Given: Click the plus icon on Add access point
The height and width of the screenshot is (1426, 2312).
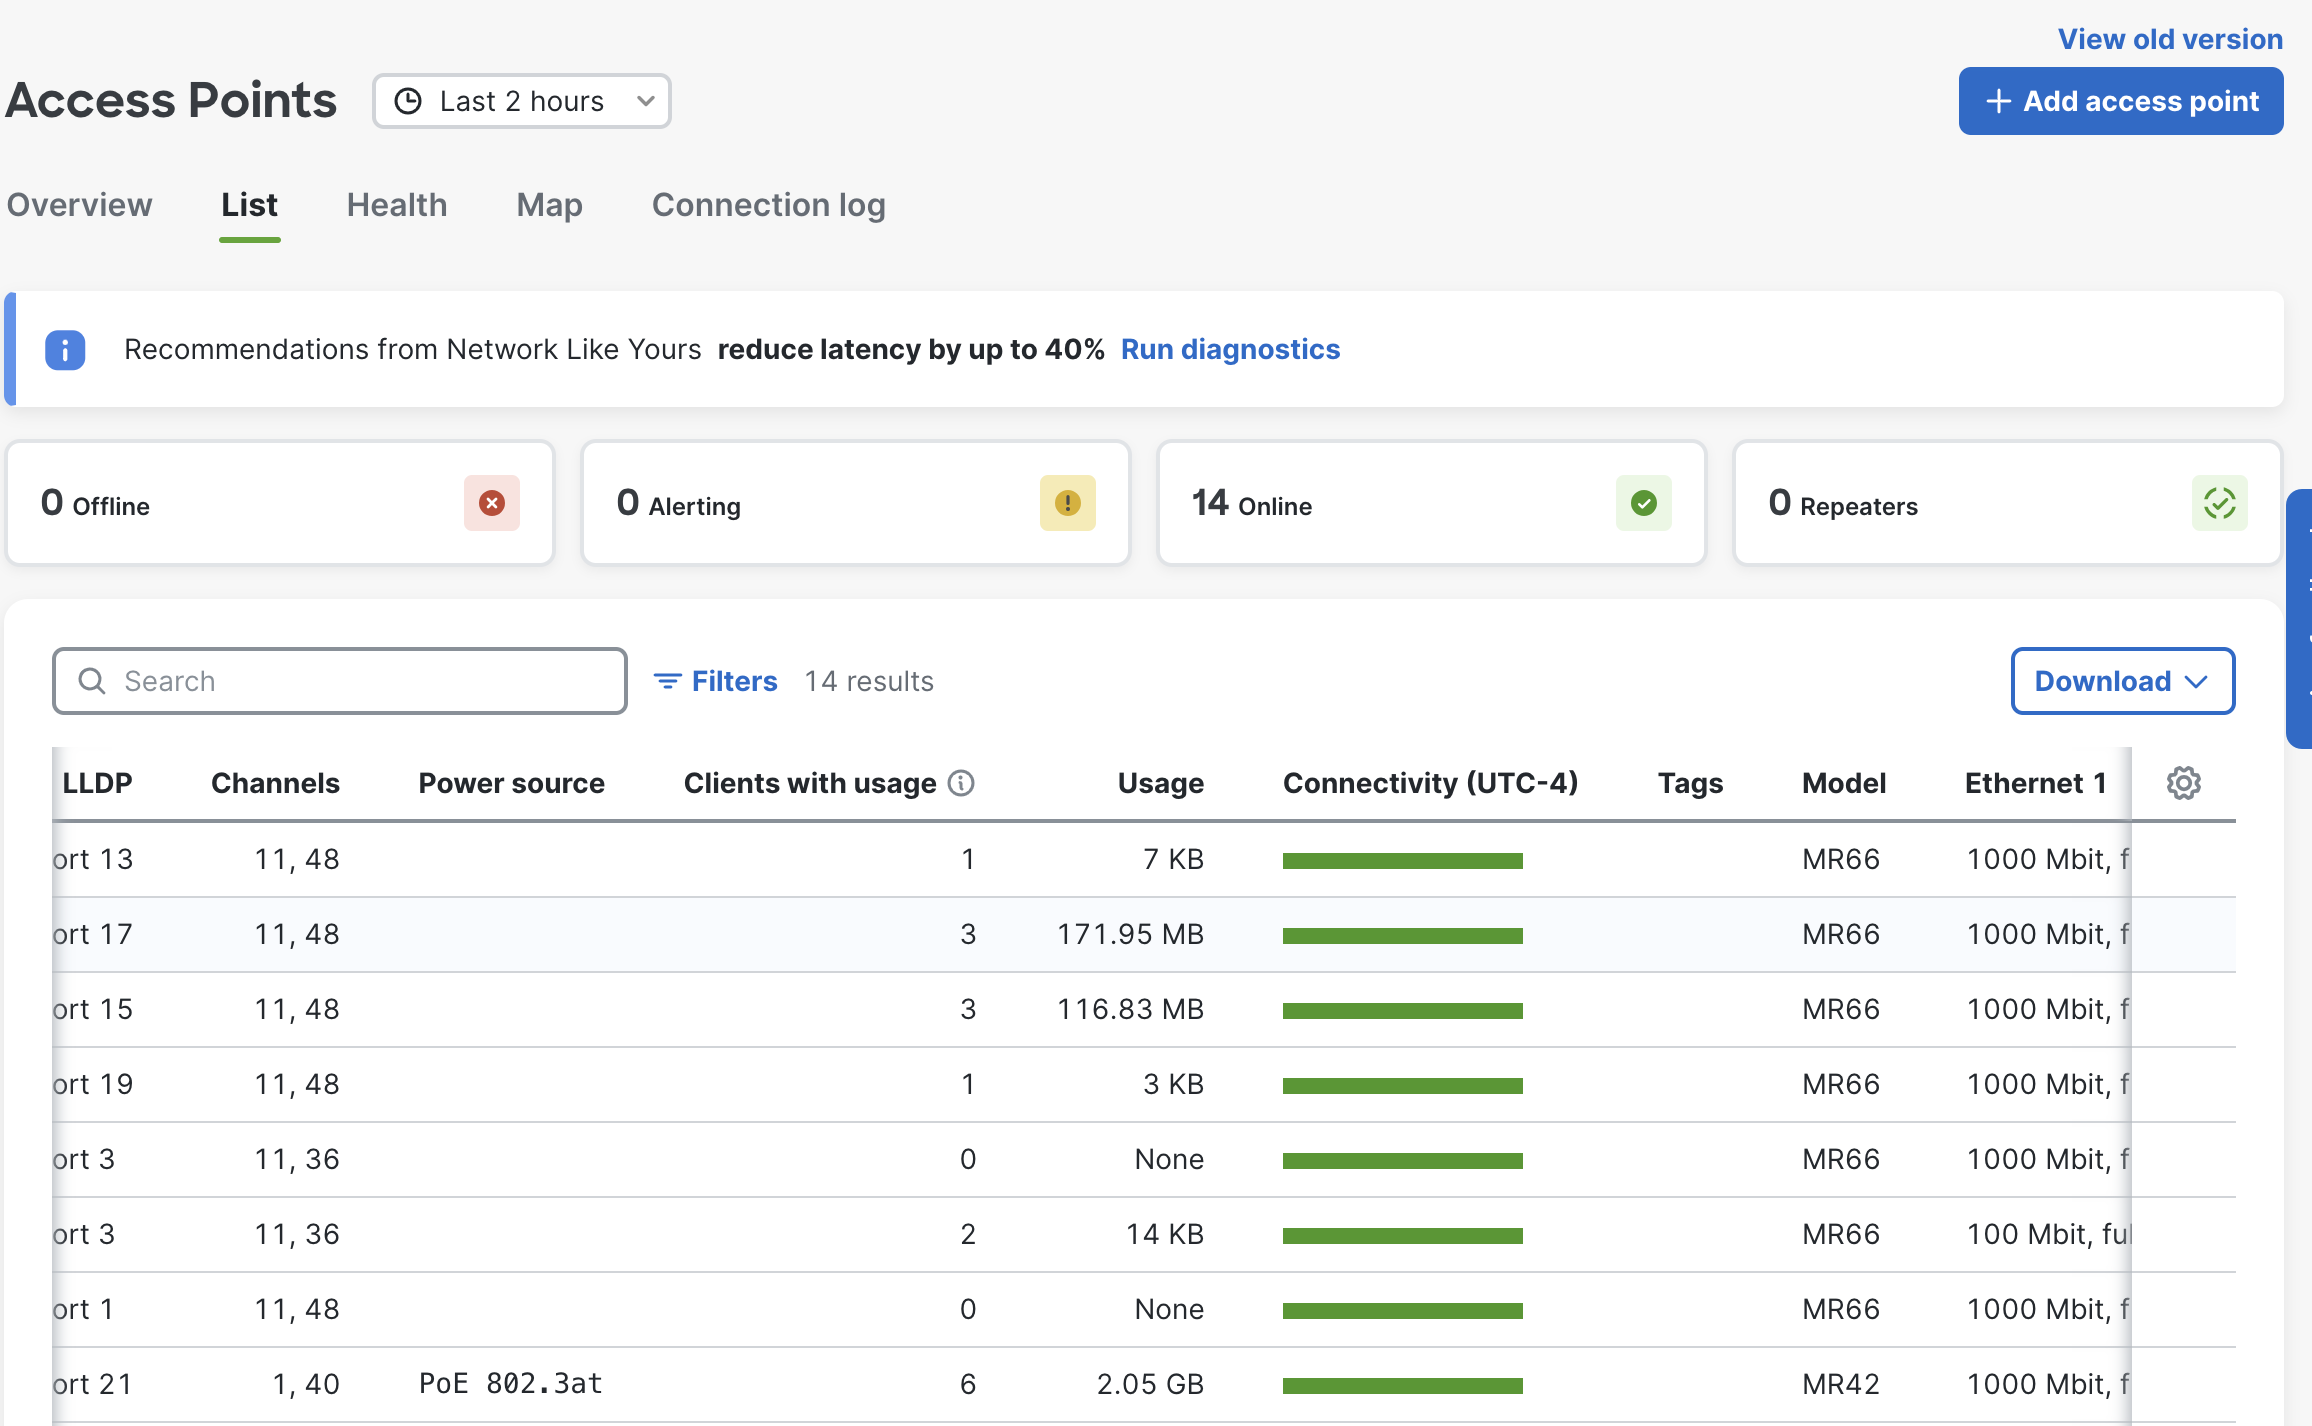Looking at the screenshot, I should 1998,101.
